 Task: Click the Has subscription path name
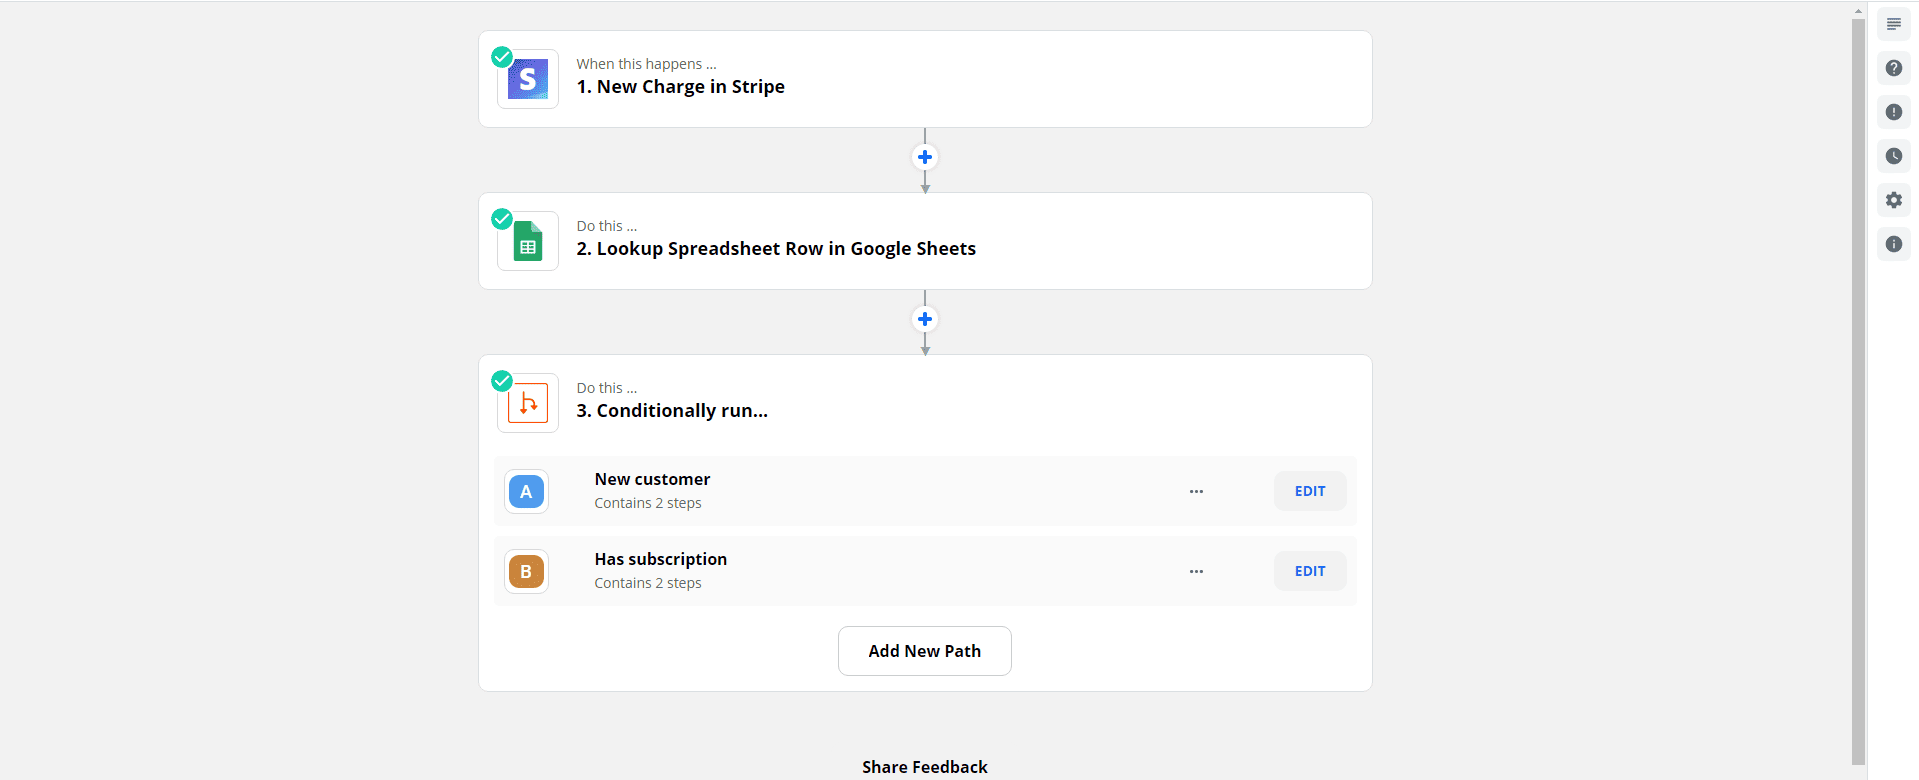tap(660, 559)
